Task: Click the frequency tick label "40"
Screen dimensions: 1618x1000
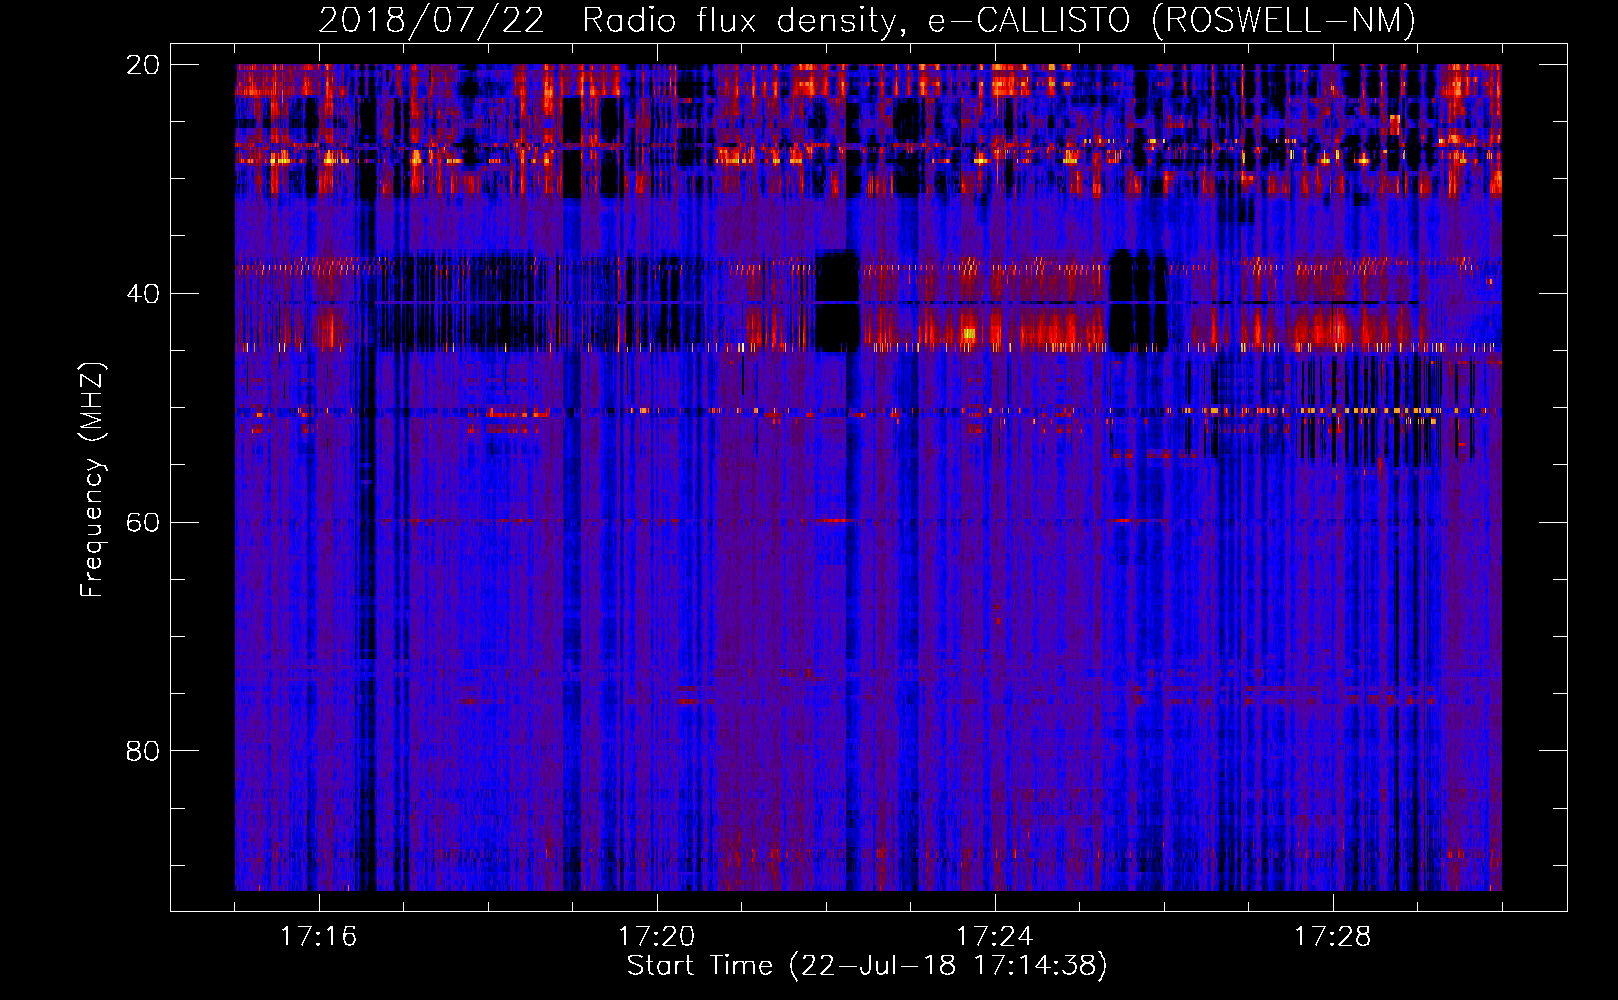Action: (x=142, y=294)
